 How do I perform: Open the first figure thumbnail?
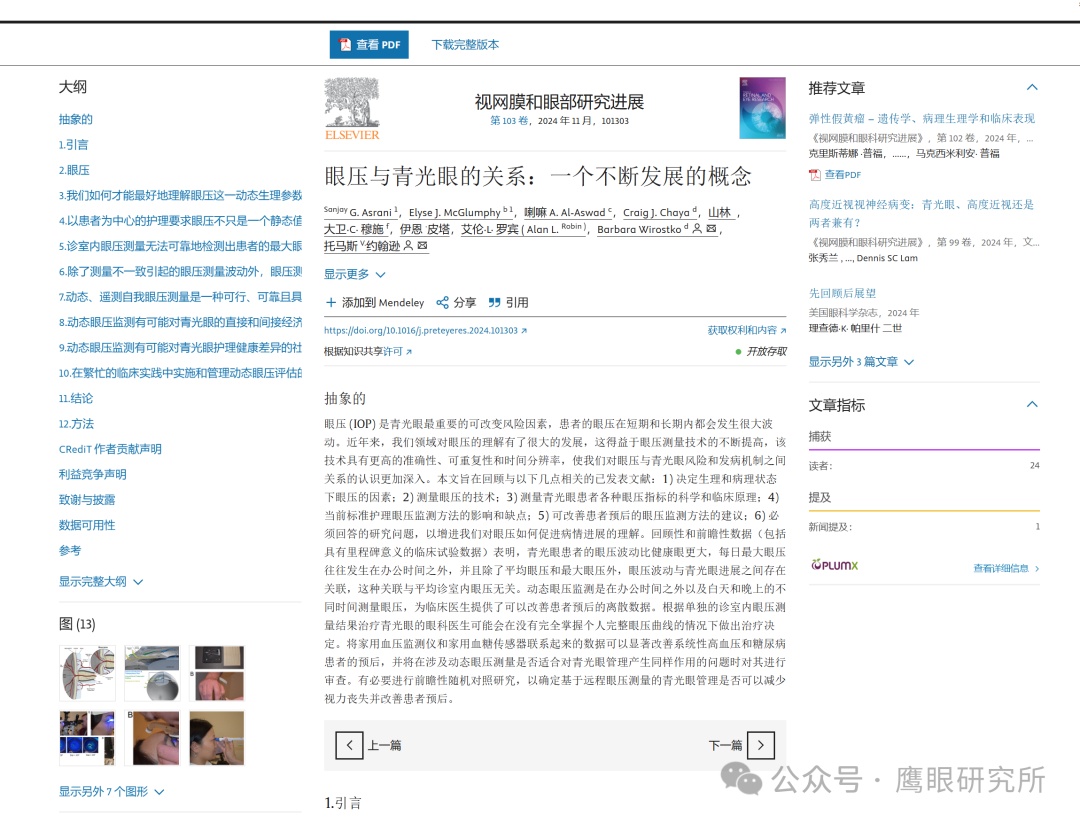coord(87,672)
